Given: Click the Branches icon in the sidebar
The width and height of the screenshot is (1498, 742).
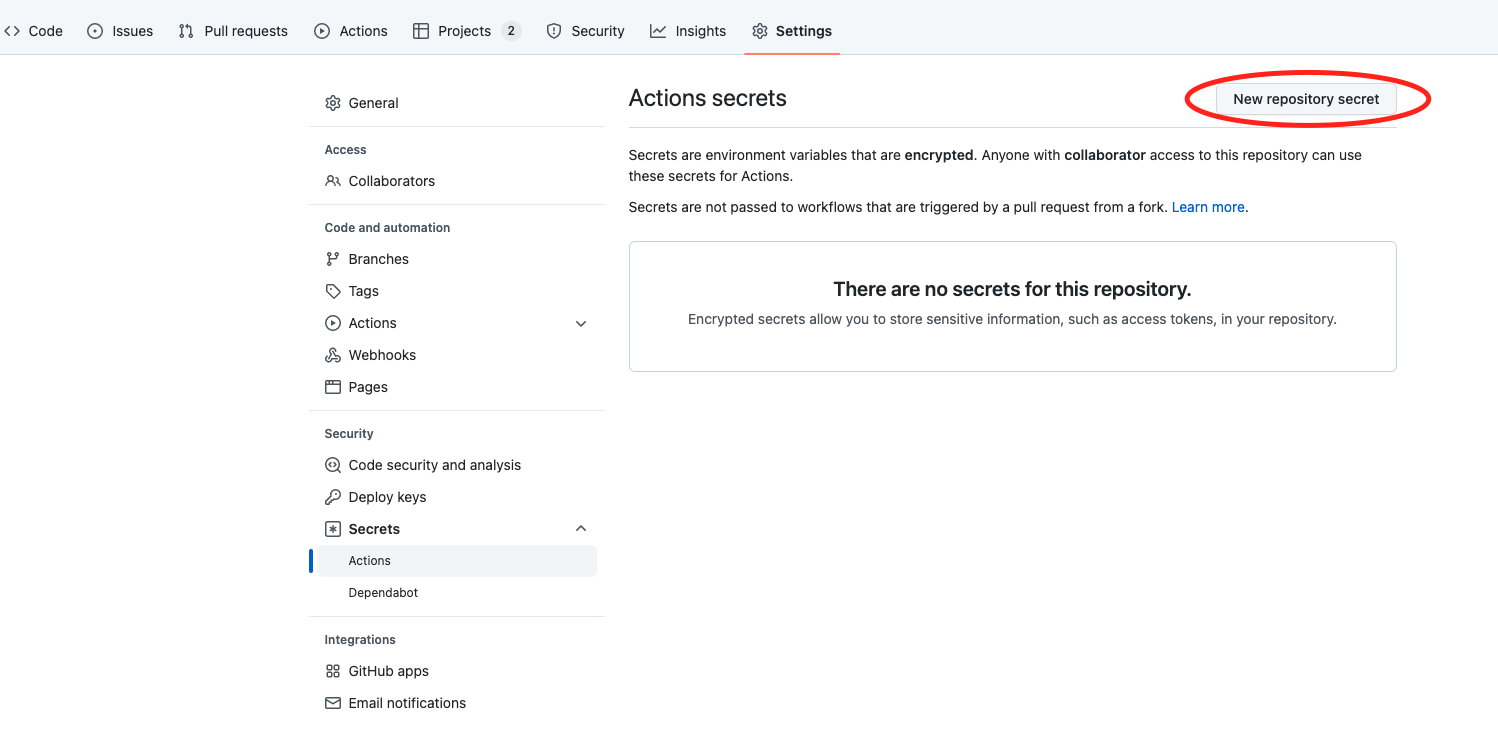Looking at the screenshot, I should 333,259.
